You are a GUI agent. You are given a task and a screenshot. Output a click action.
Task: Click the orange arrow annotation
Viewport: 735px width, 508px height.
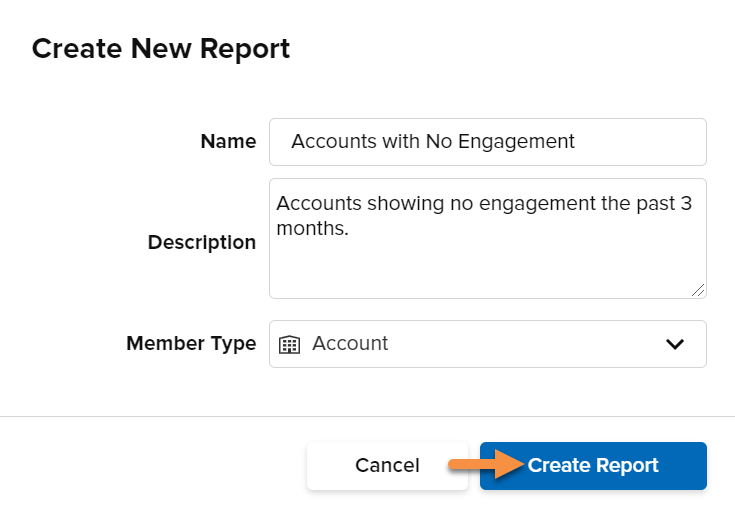(x=486, y=464)
